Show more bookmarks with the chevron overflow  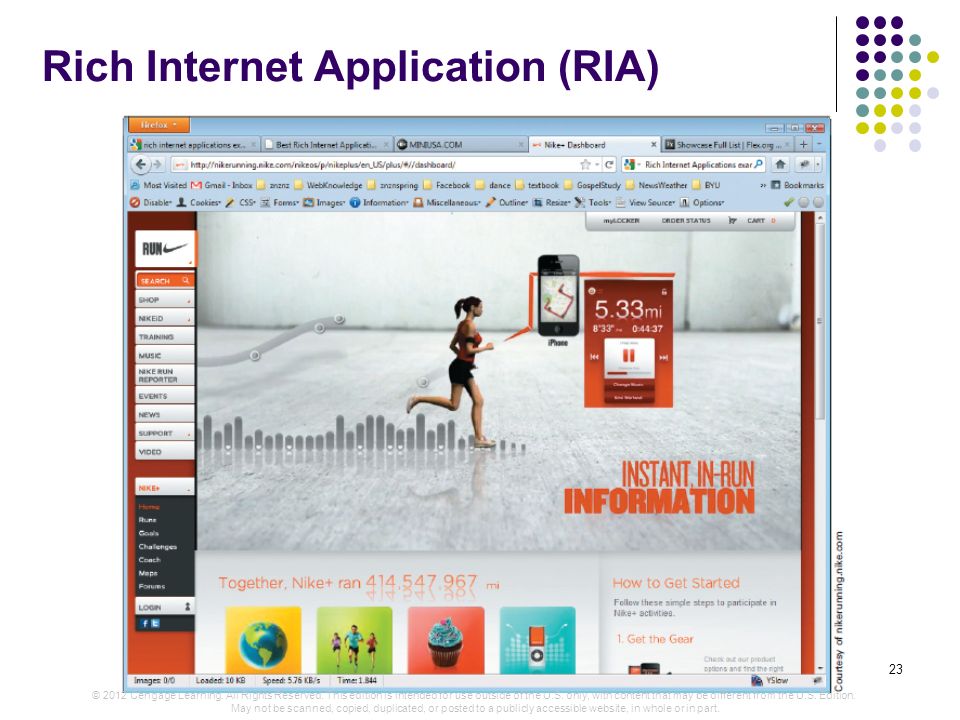click(x=763, y=185)
